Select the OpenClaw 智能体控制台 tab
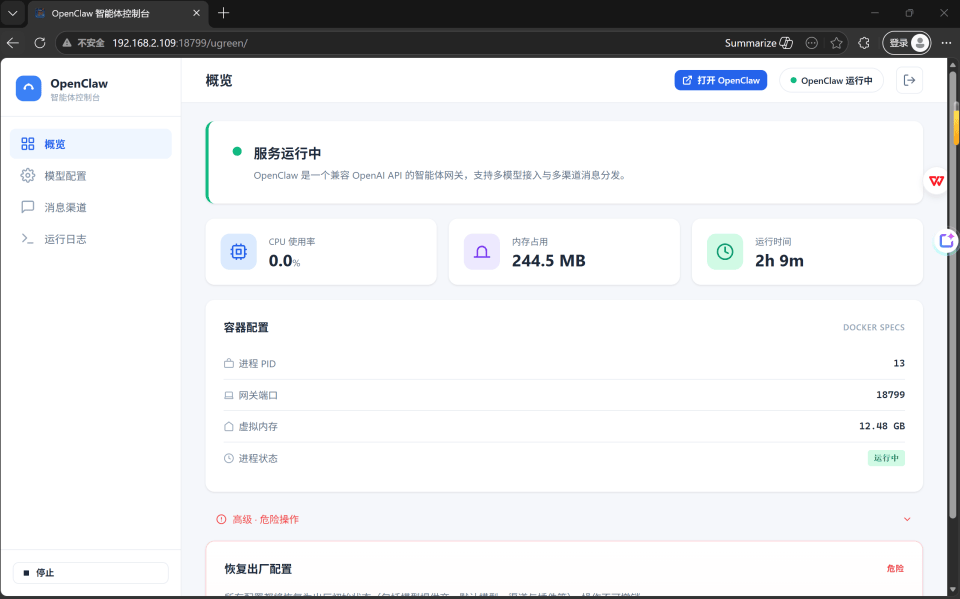The image size is (960, 599). 116,13
